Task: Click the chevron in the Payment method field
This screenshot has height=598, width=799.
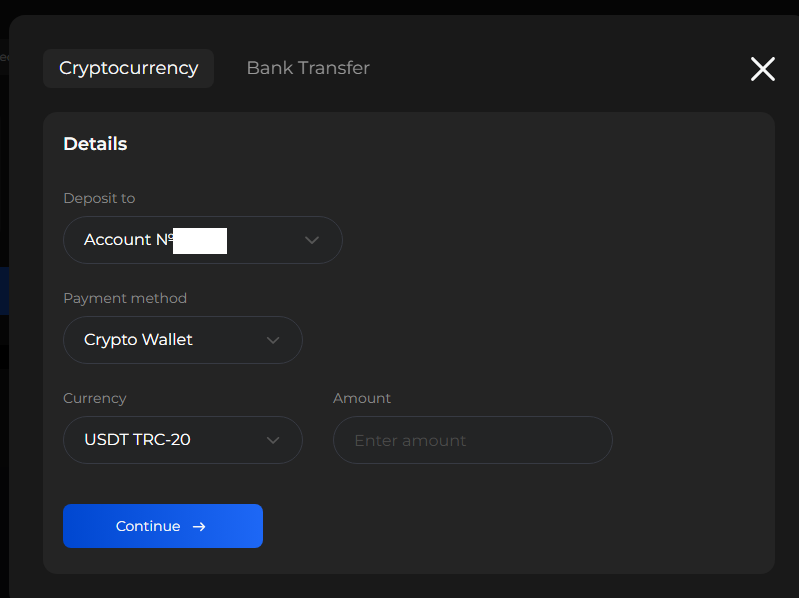Action: 273,340
